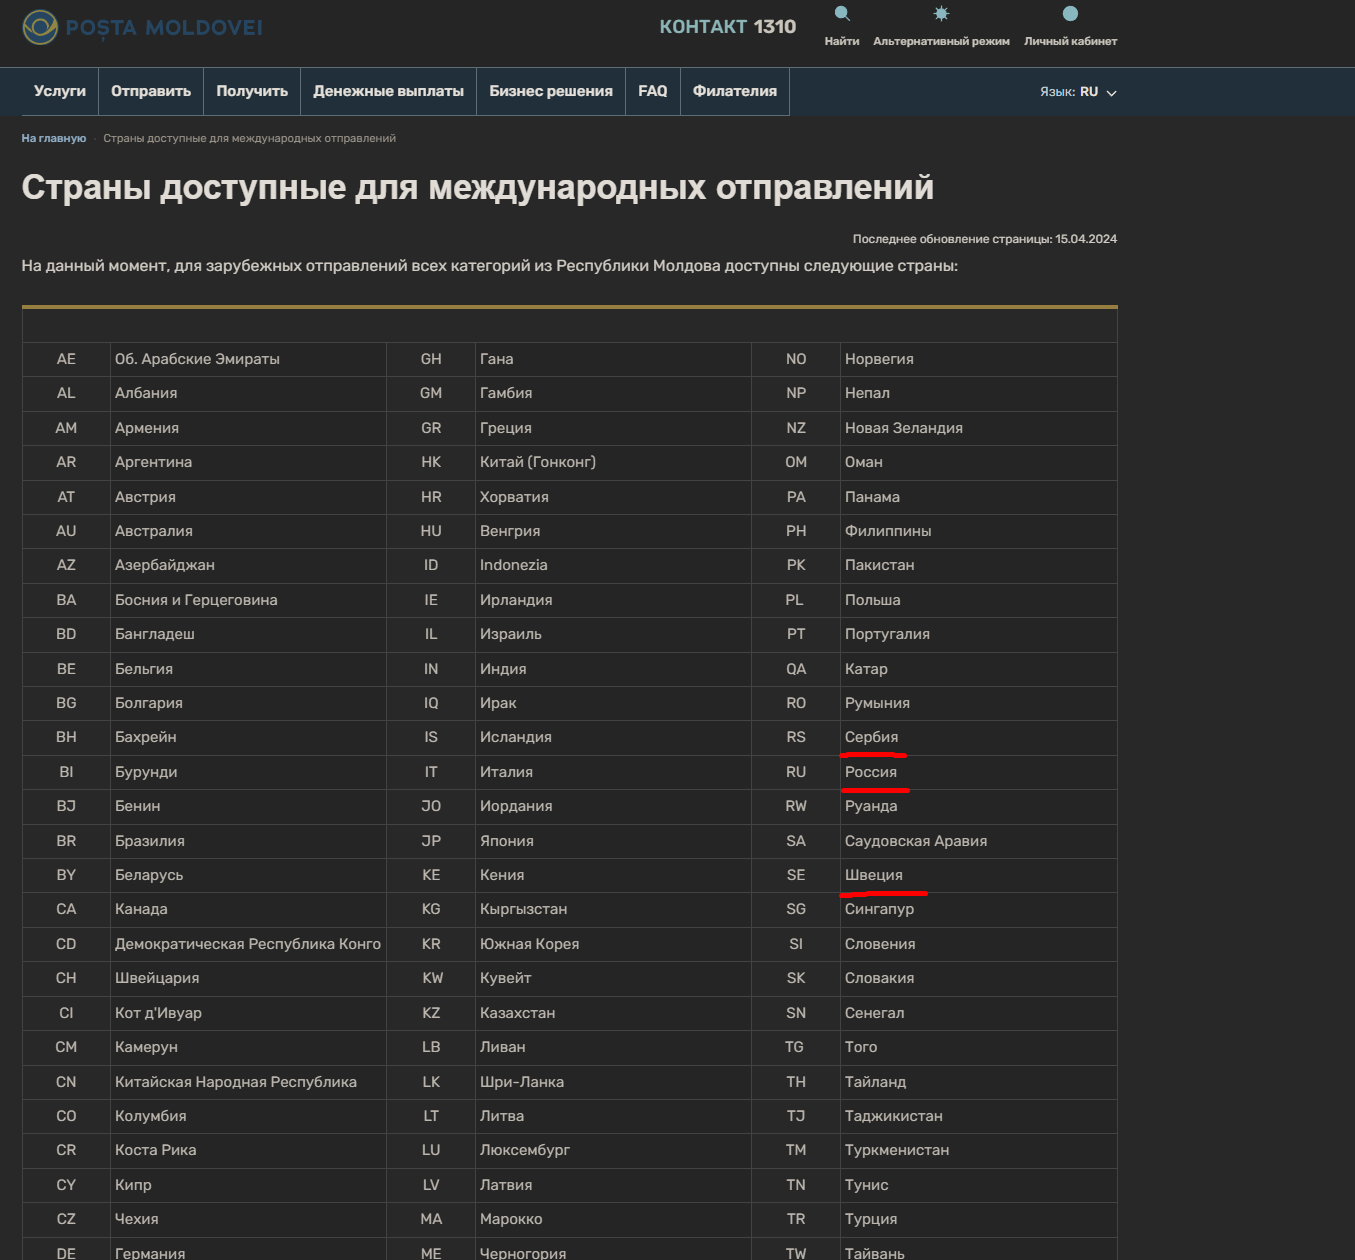Expand the Язык: RU language dropdown
The image size is (1355, 1260).
coord(1078,92)
